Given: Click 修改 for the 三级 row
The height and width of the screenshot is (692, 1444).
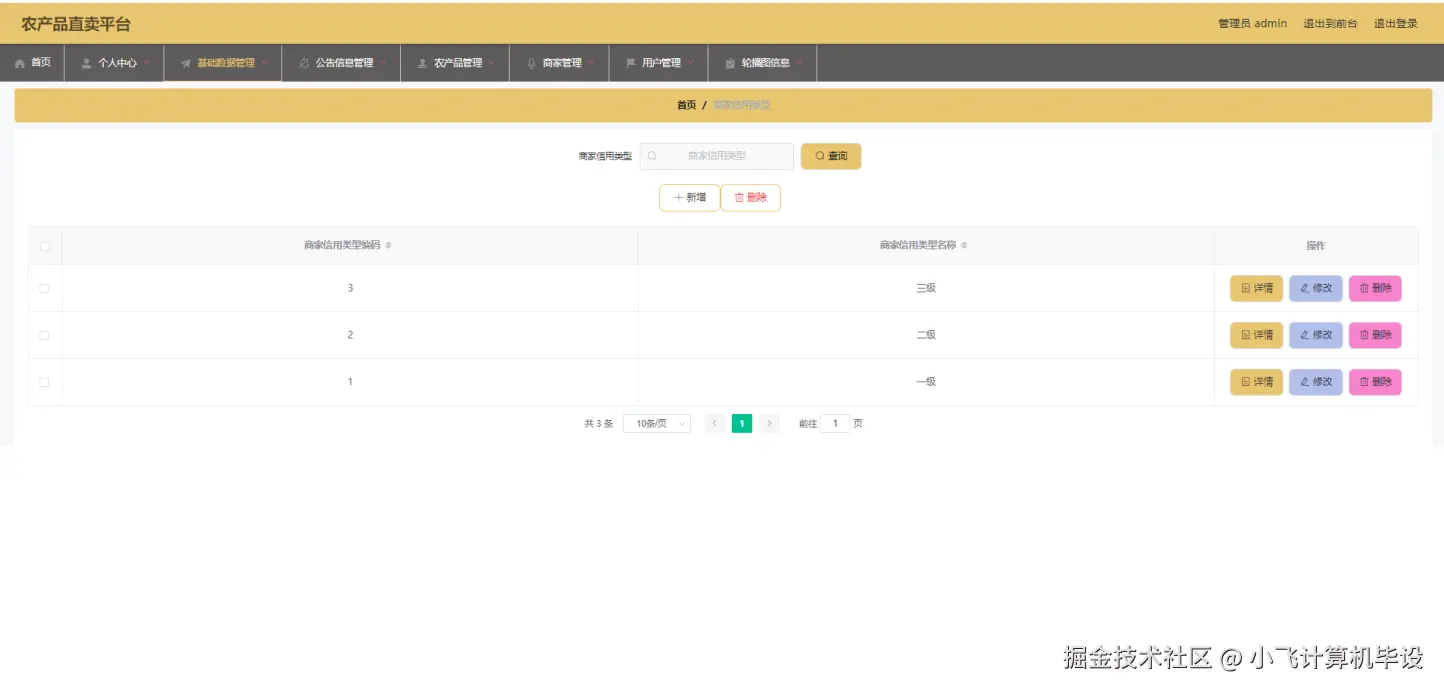Looking at the screenshot, I should [1316, 288].
